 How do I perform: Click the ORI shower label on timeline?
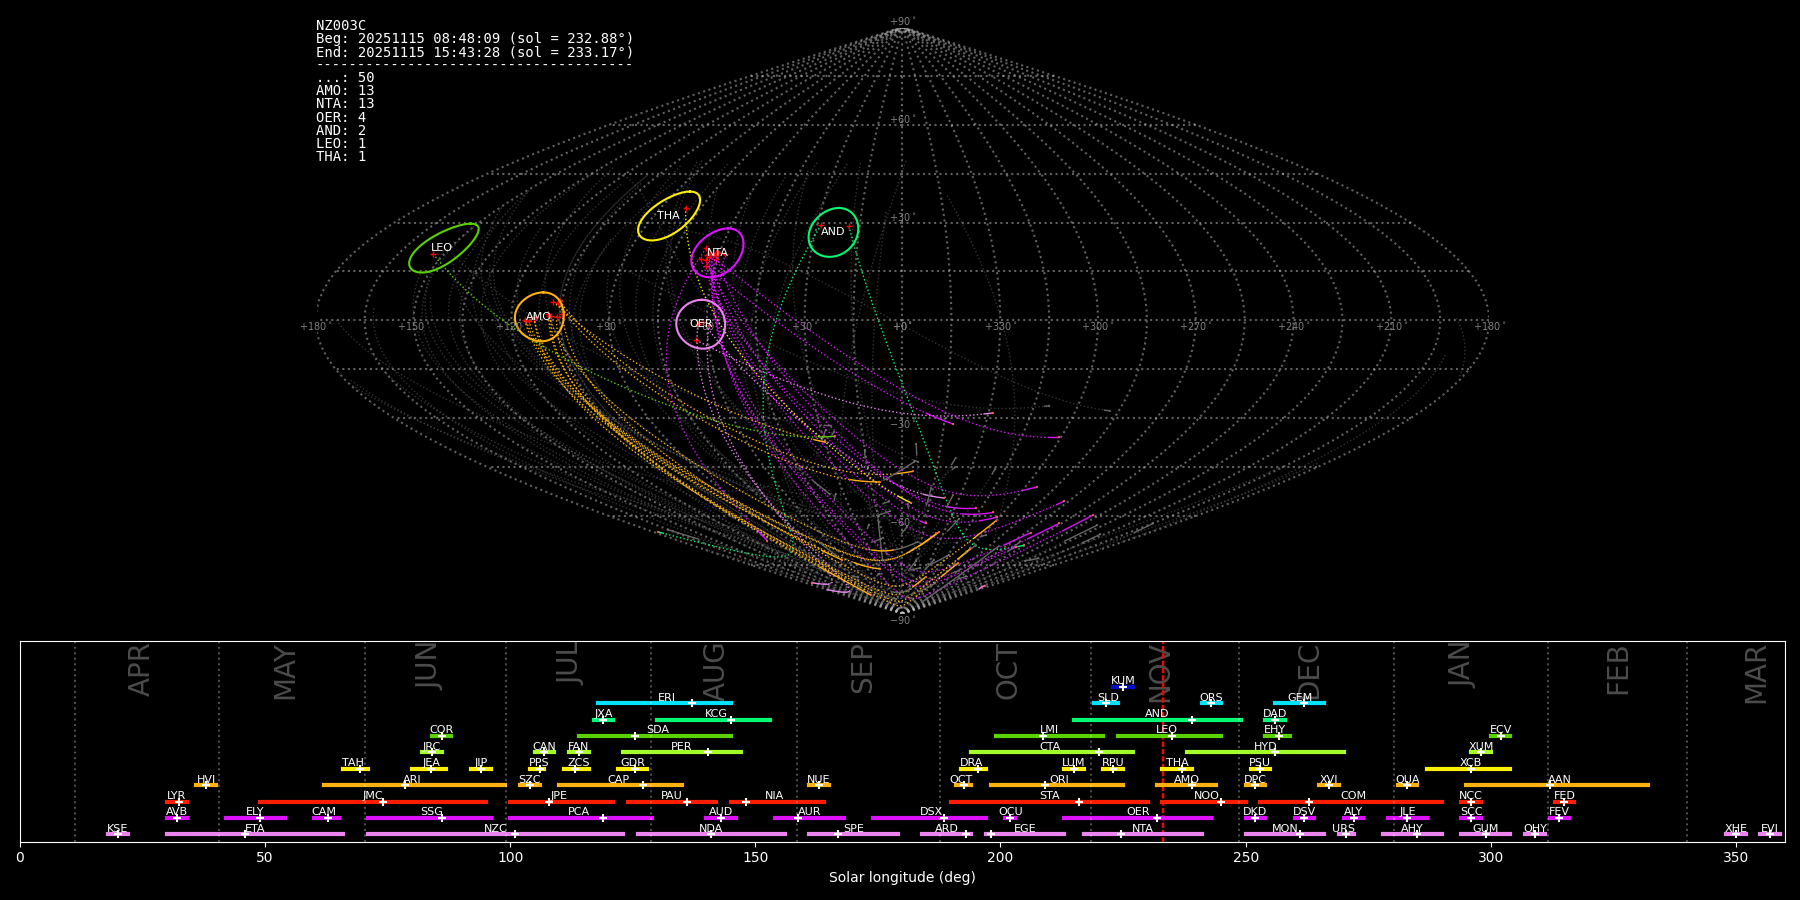click(x=1059, y=780)
